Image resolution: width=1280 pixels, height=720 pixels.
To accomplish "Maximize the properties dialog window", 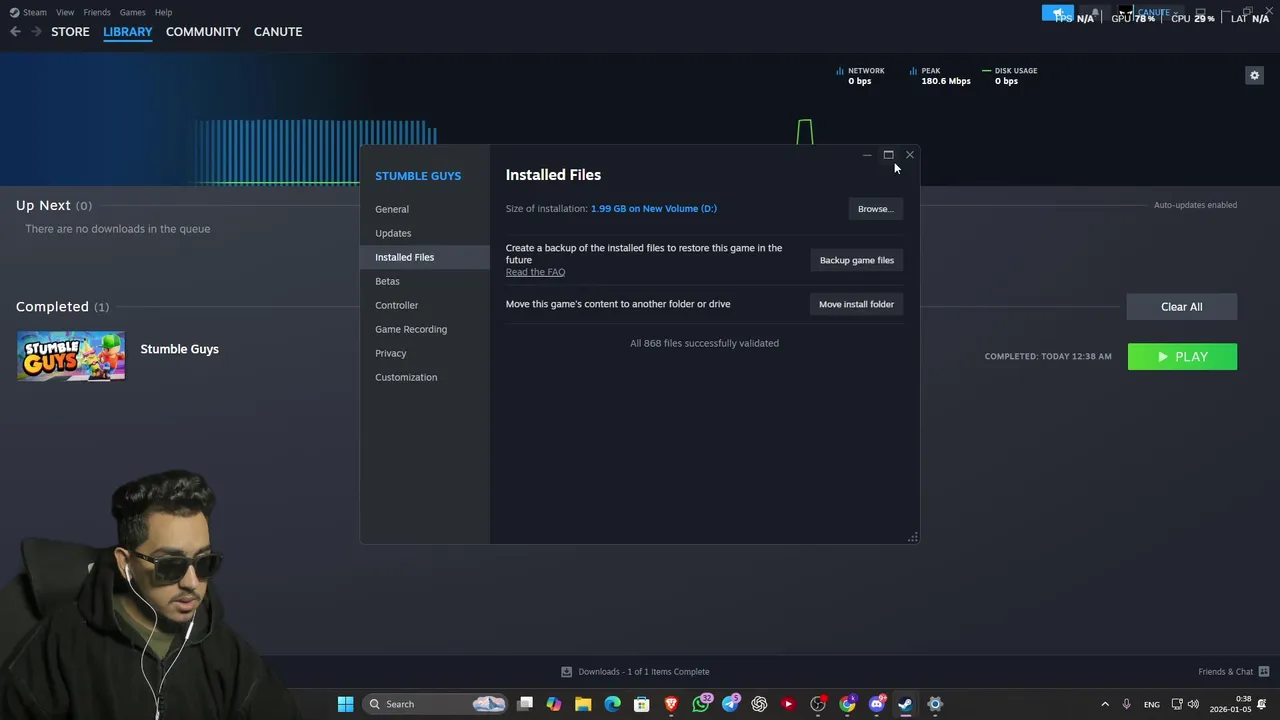I will pyautogui.click(x=888, y=155).
